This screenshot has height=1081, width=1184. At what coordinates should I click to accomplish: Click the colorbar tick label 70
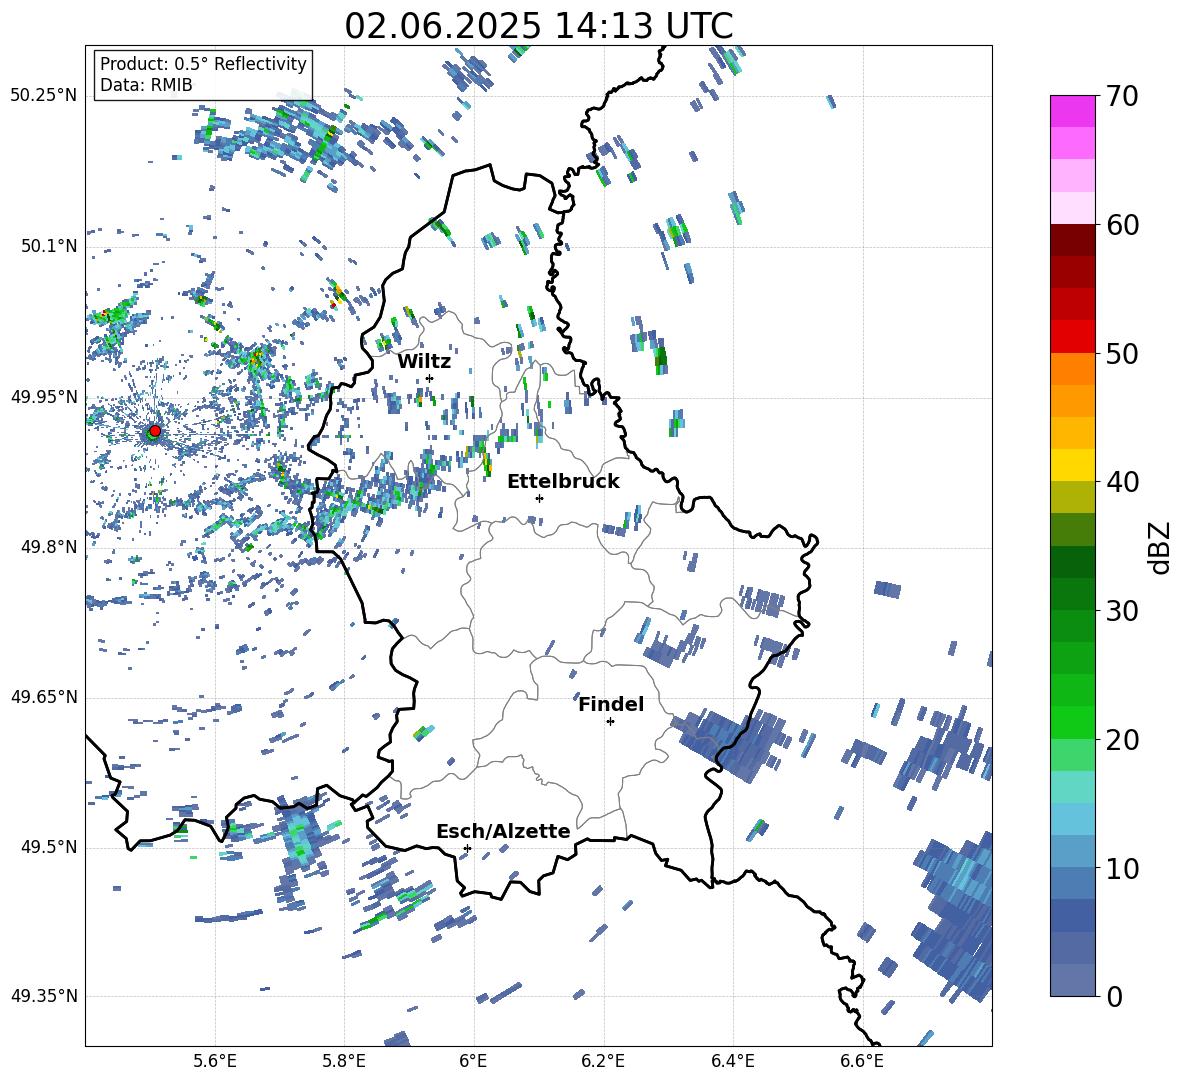[1121, 97]
